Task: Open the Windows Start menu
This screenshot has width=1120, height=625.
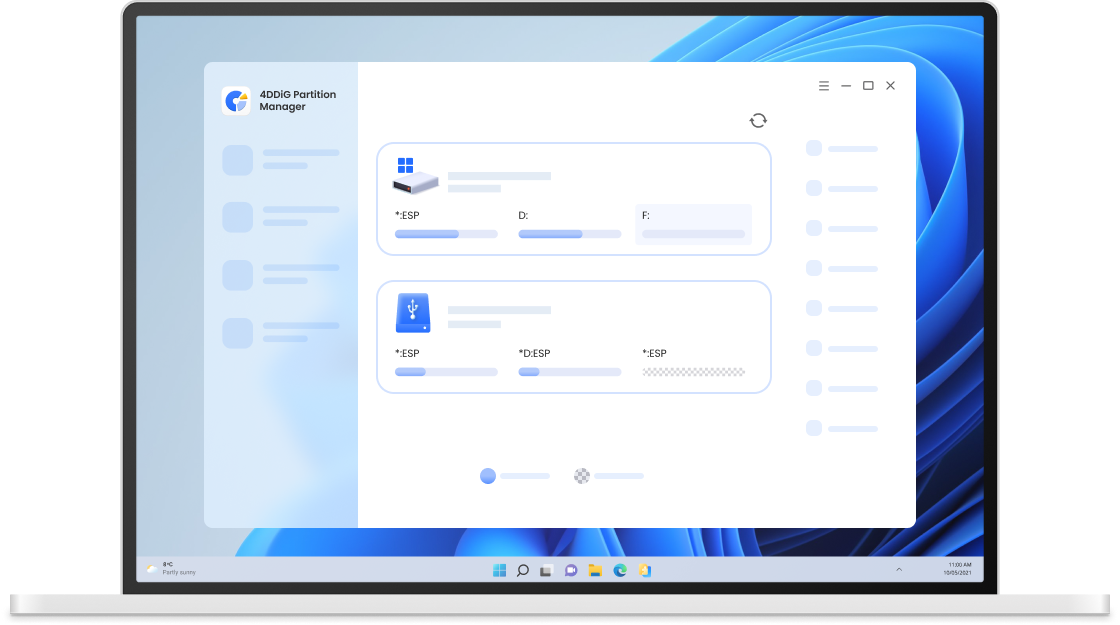Action: point(499,570)
